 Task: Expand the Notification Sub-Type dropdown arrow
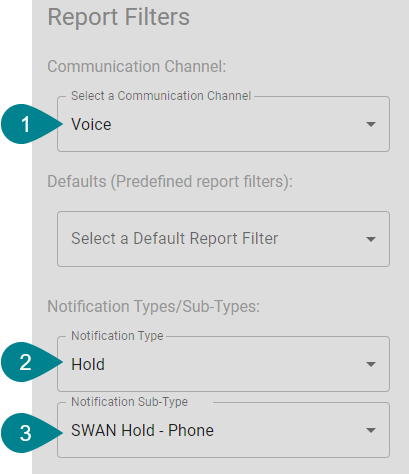point(371,430)
